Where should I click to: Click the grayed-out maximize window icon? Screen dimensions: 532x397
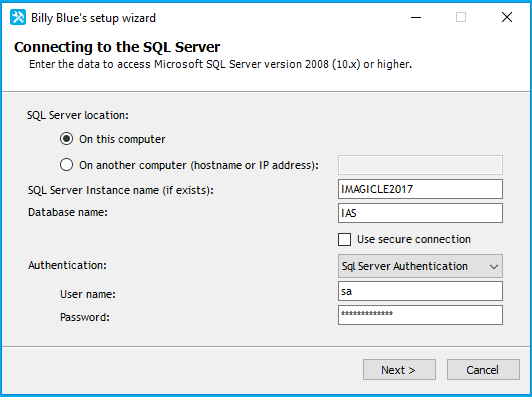[461, 17]
